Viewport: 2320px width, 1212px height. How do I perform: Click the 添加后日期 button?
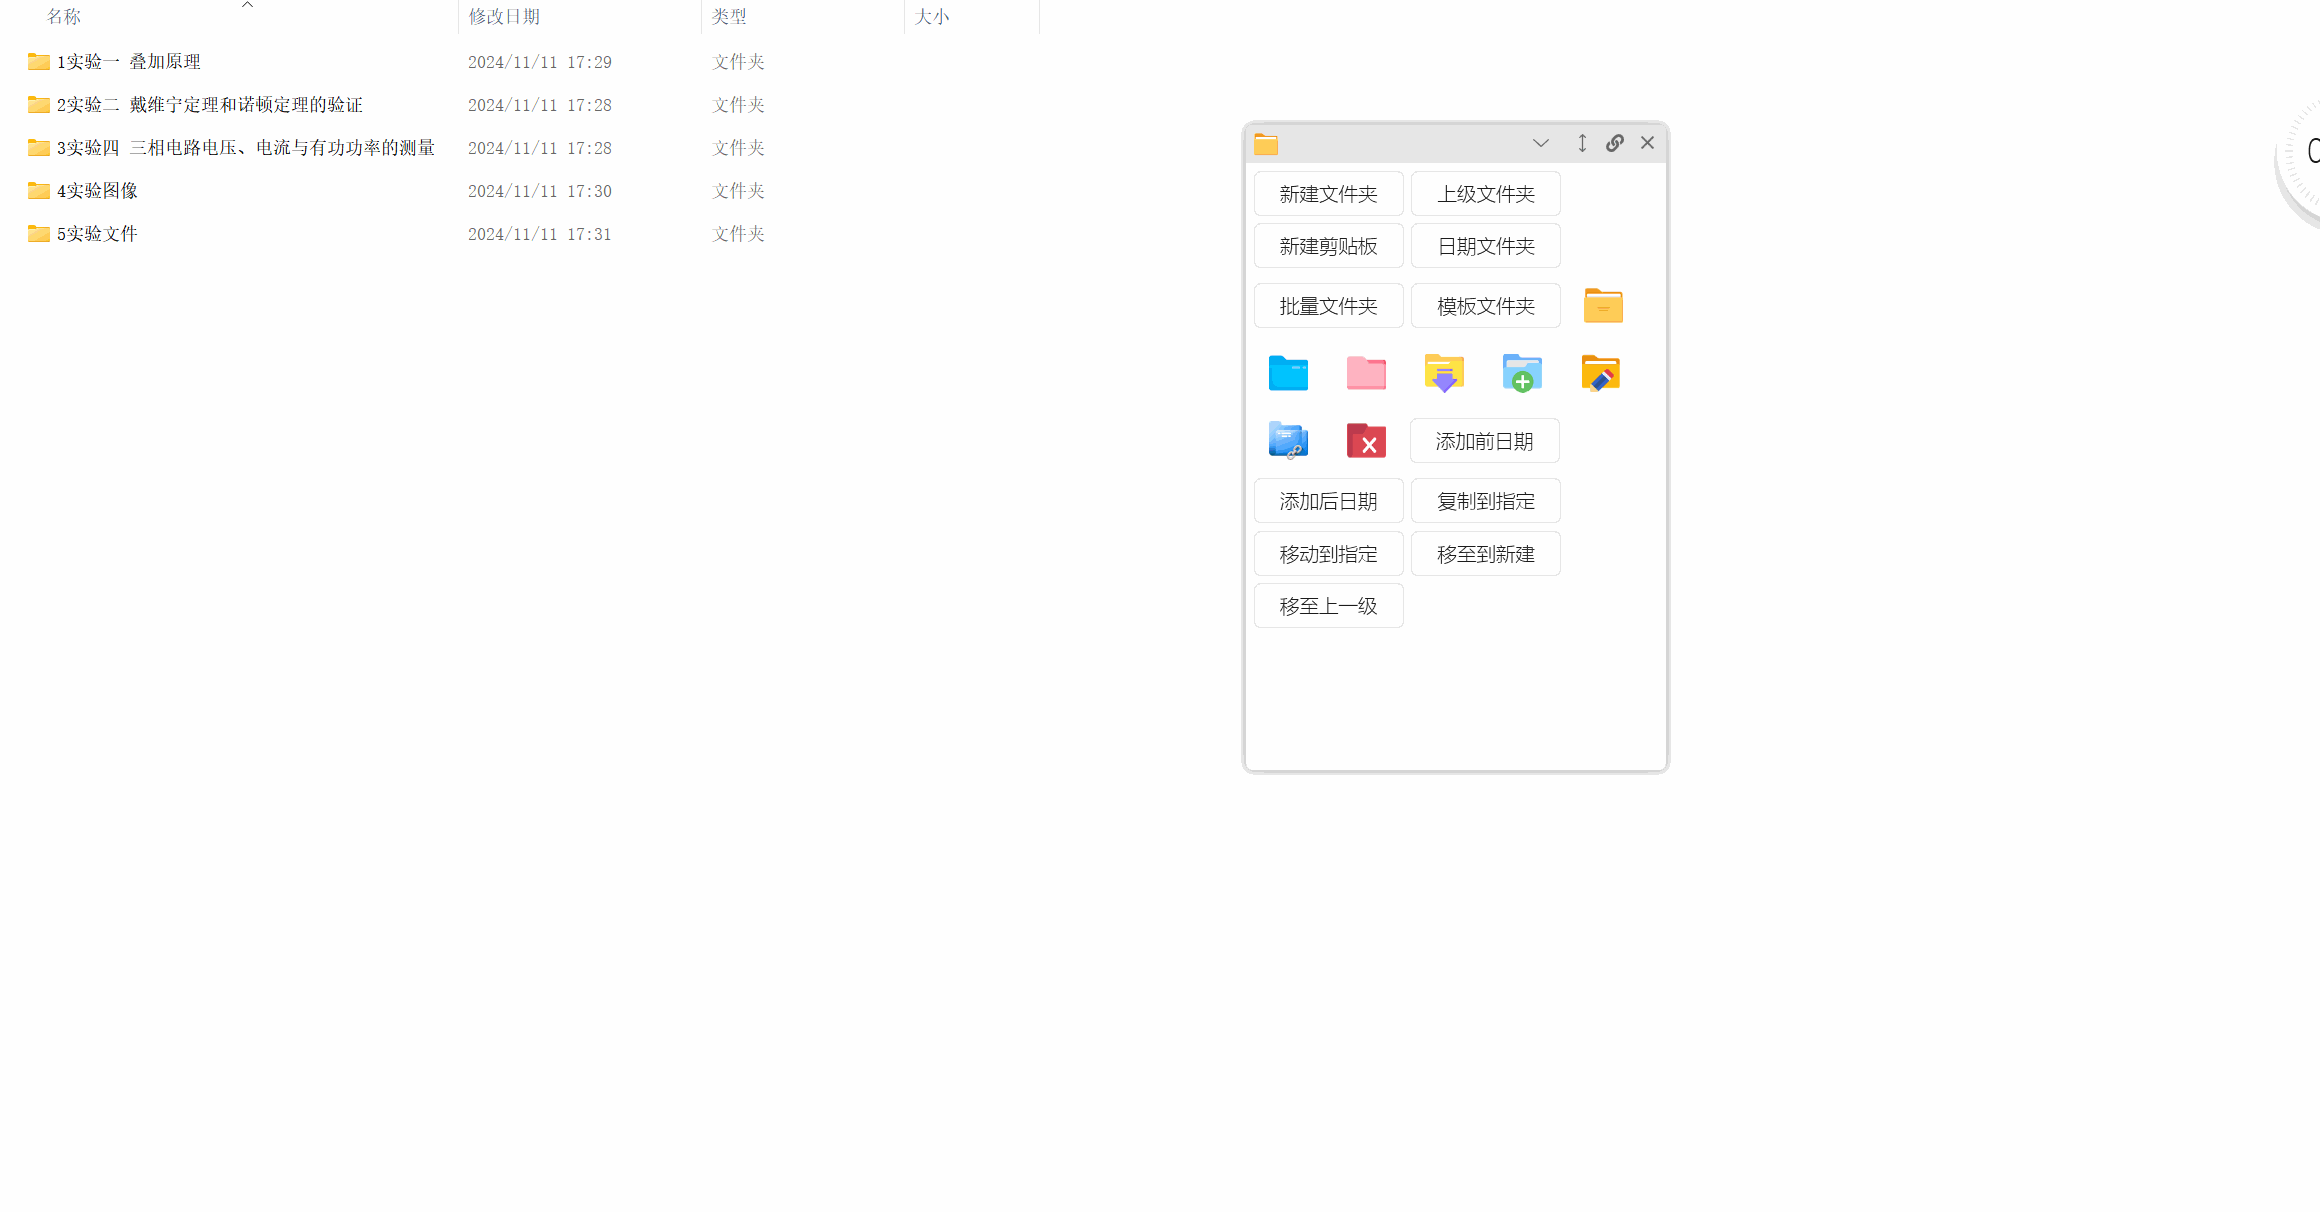1329,501
